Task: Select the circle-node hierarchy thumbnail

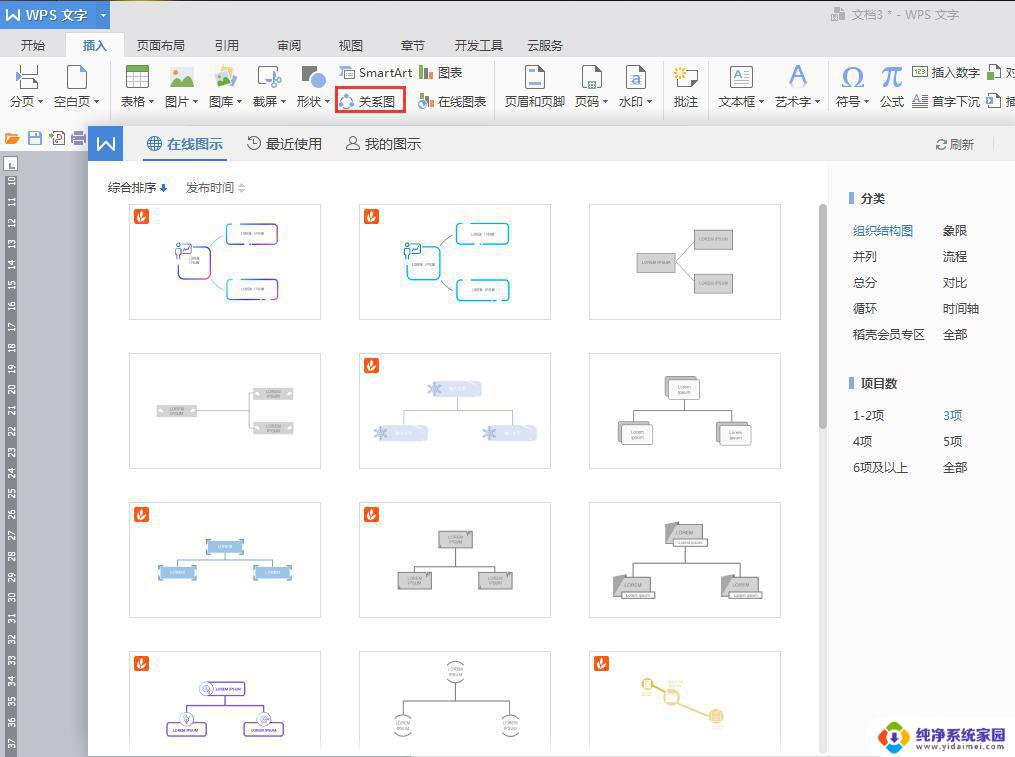Action: (x=454, y=703)
